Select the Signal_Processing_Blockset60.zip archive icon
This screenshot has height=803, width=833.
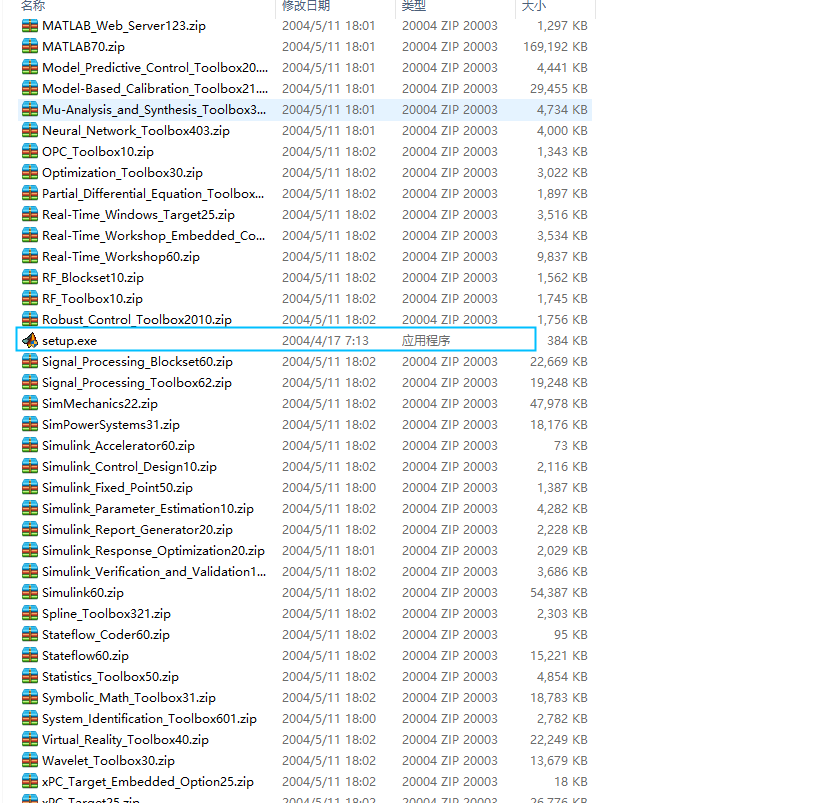(x=30, y=362)
